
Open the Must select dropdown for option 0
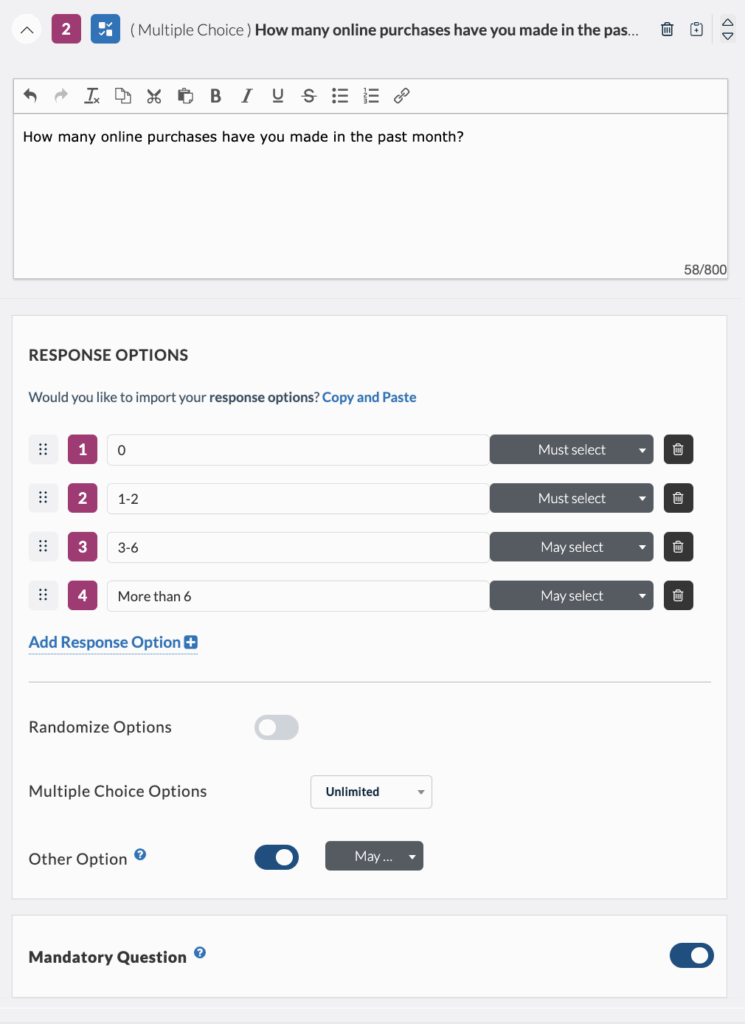pos(571,450)
